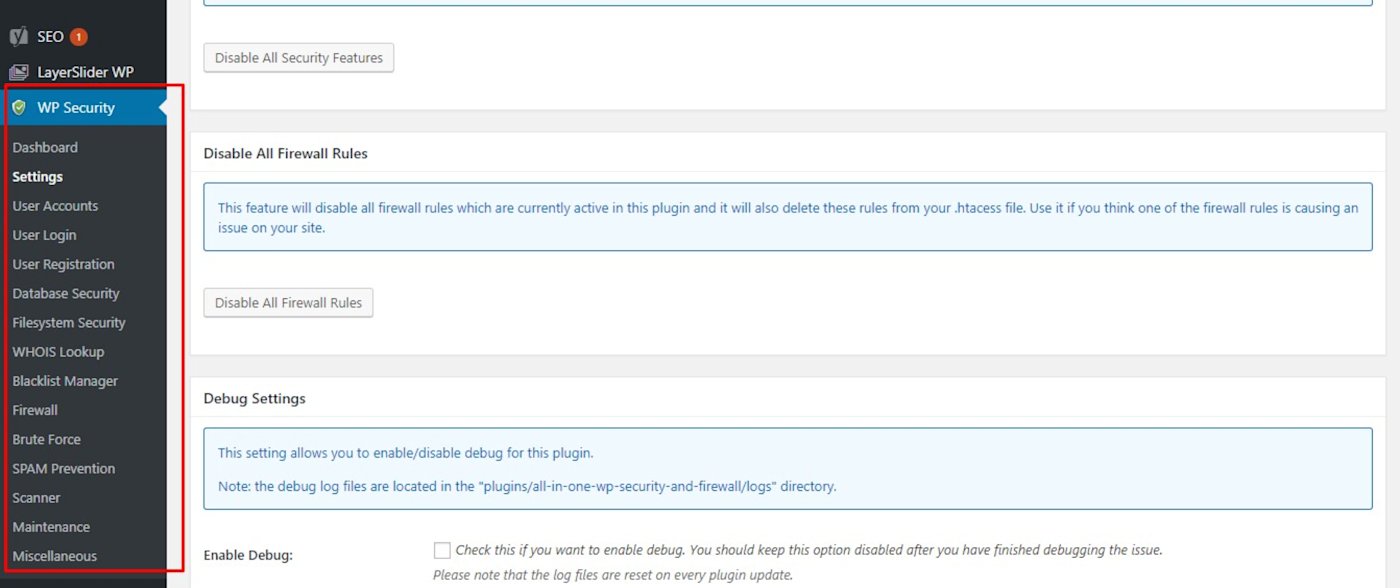Open SPAM Prevention settings

[x=63, y=468]
